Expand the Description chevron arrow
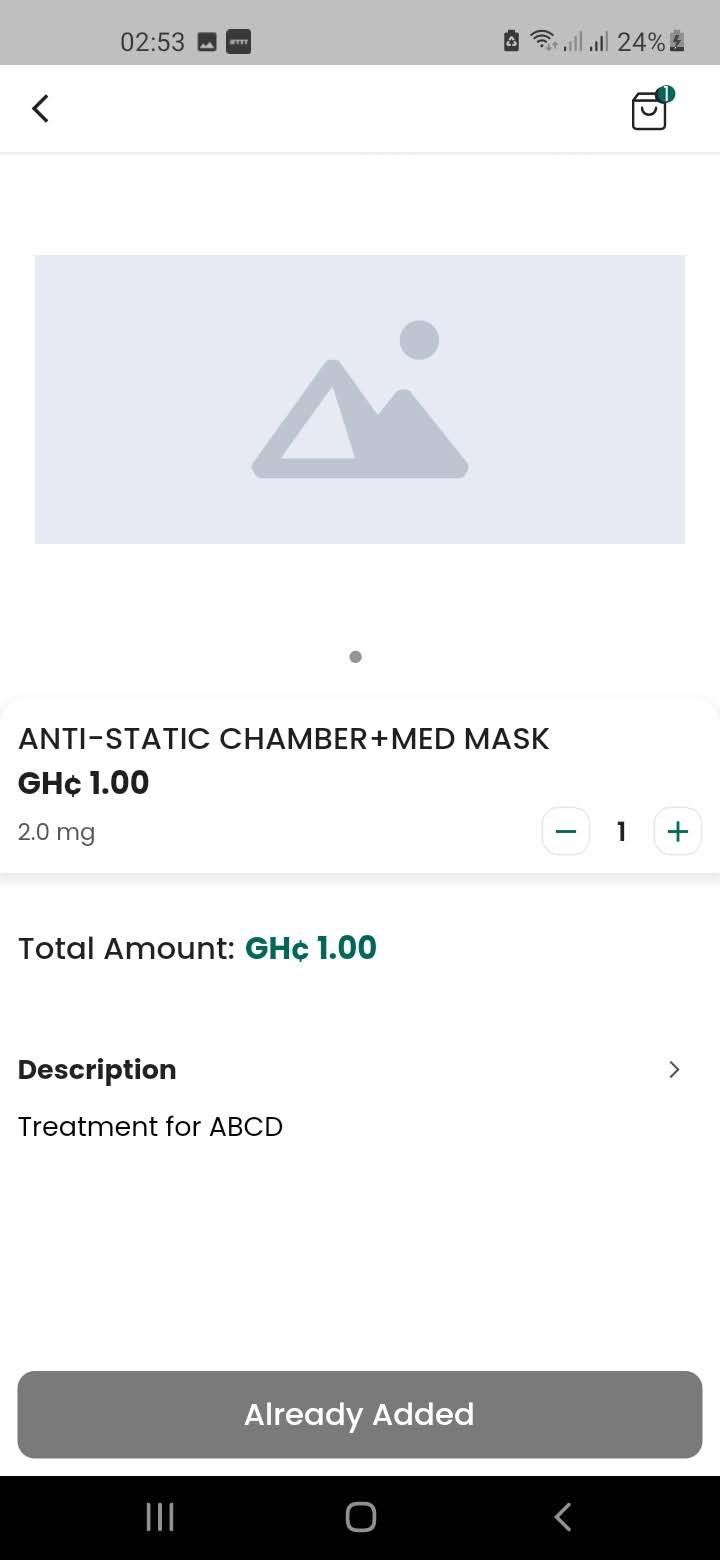Viewport: 720px width, 1560px height. tap(674, 1069)
